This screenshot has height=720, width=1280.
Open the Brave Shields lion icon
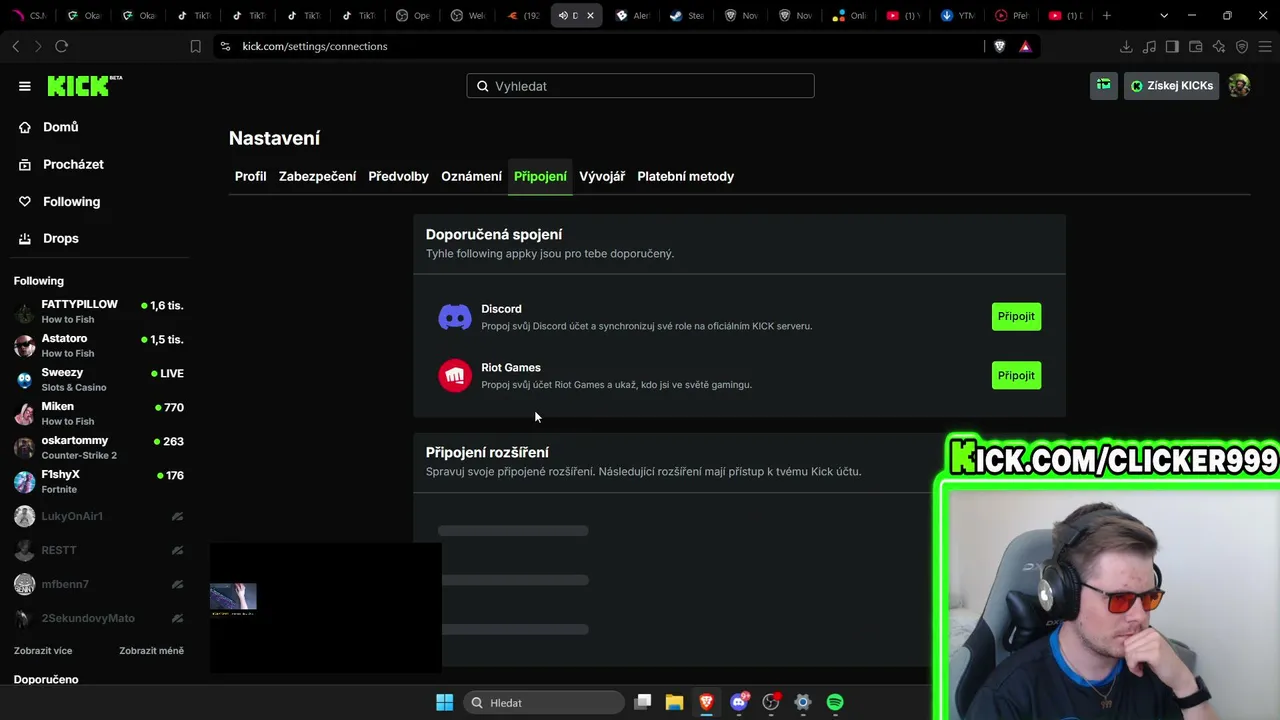click(x=999, y=46)
